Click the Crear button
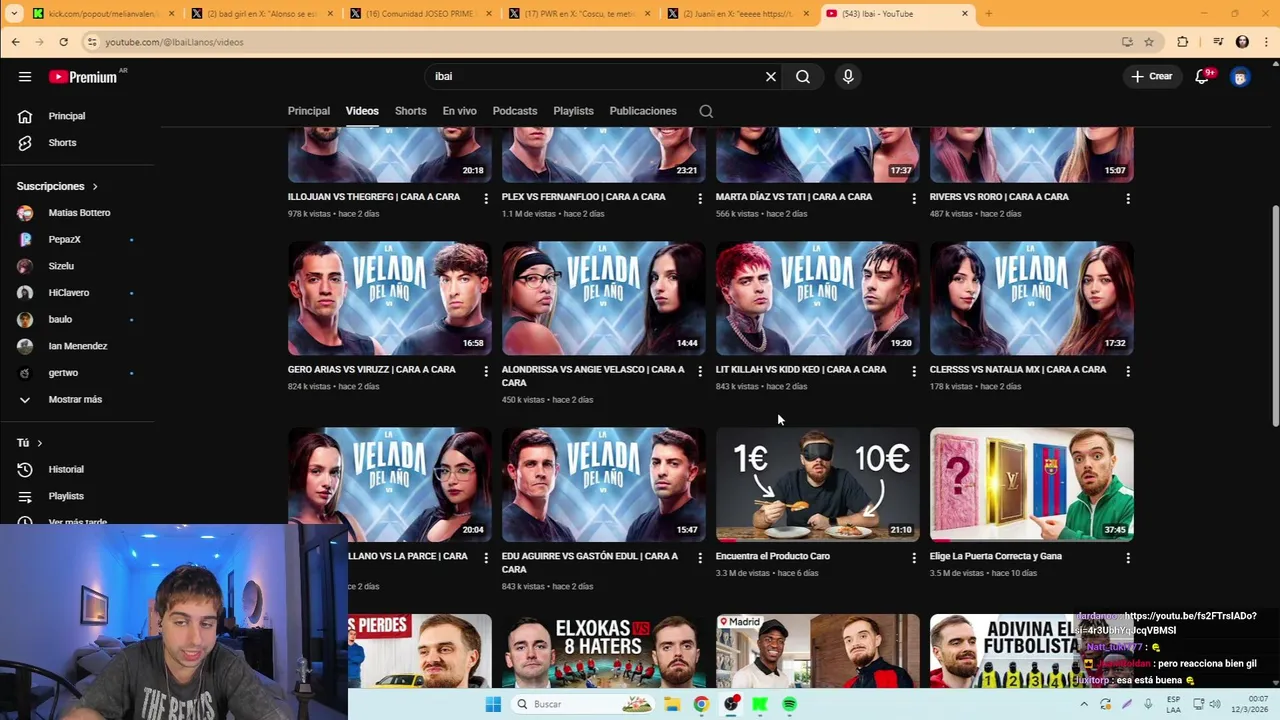The width and height of the screenshot is (1280, 720). click(1152, 76)
